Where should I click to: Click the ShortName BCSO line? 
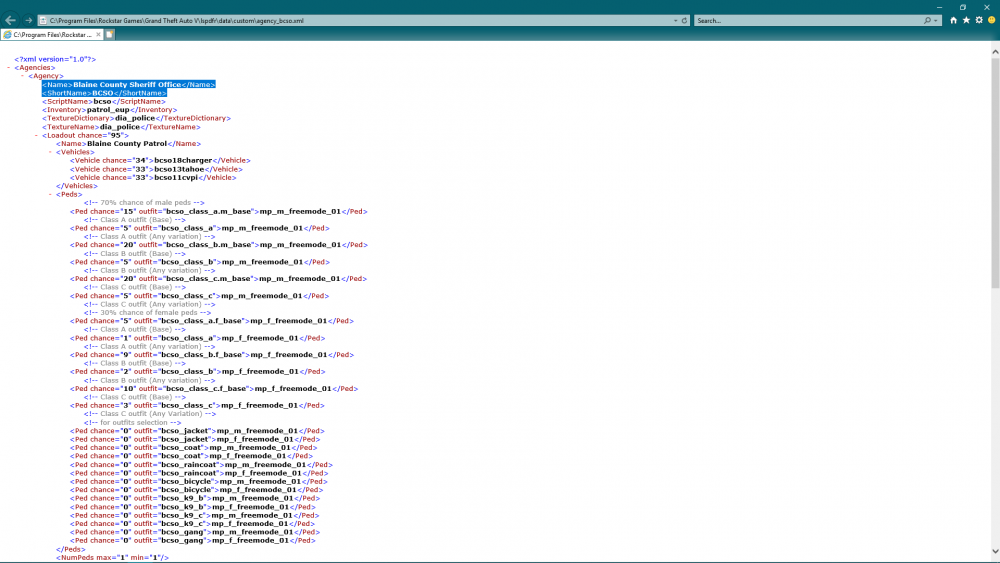click(x=105, y=93)
